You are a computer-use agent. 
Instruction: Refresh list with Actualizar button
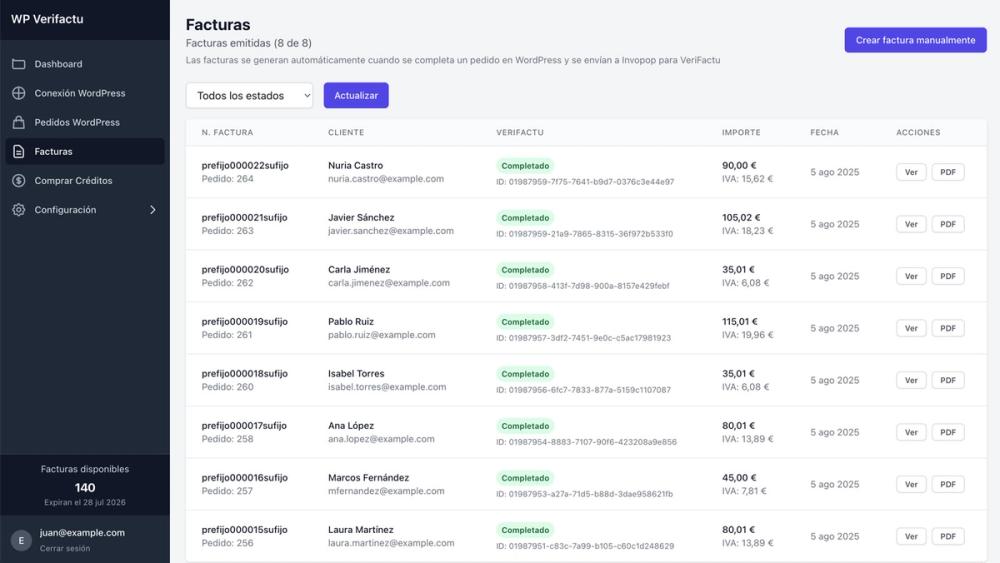[356, 96]
